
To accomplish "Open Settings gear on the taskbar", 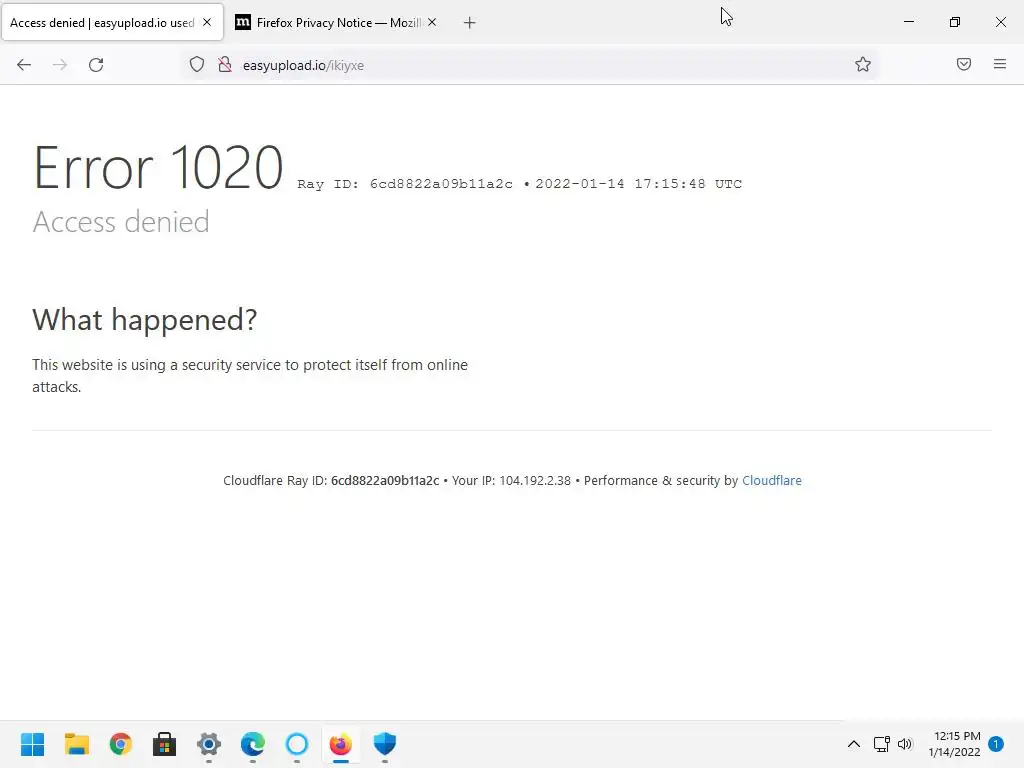I will click(209, 744).
